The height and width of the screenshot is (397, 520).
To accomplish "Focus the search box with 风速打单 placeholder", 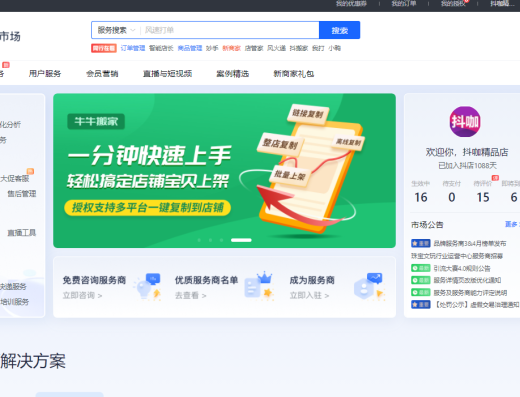I will pos(229,30).
